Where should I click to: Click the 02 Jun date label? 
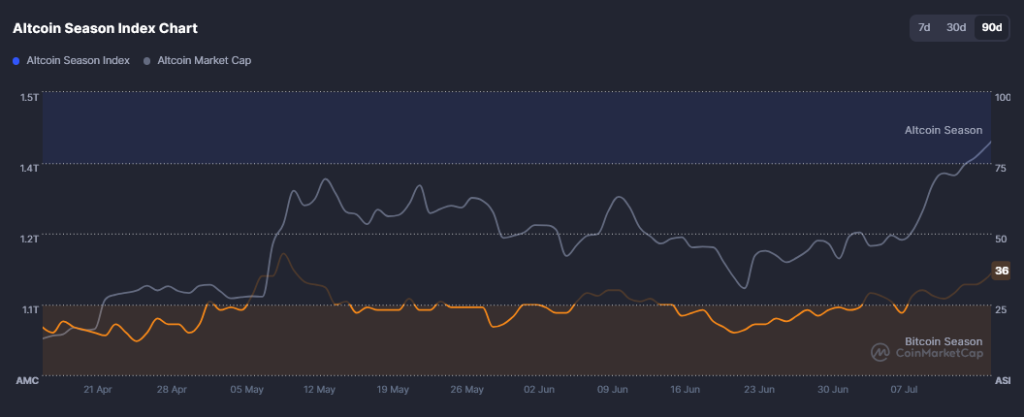point(539,390)
